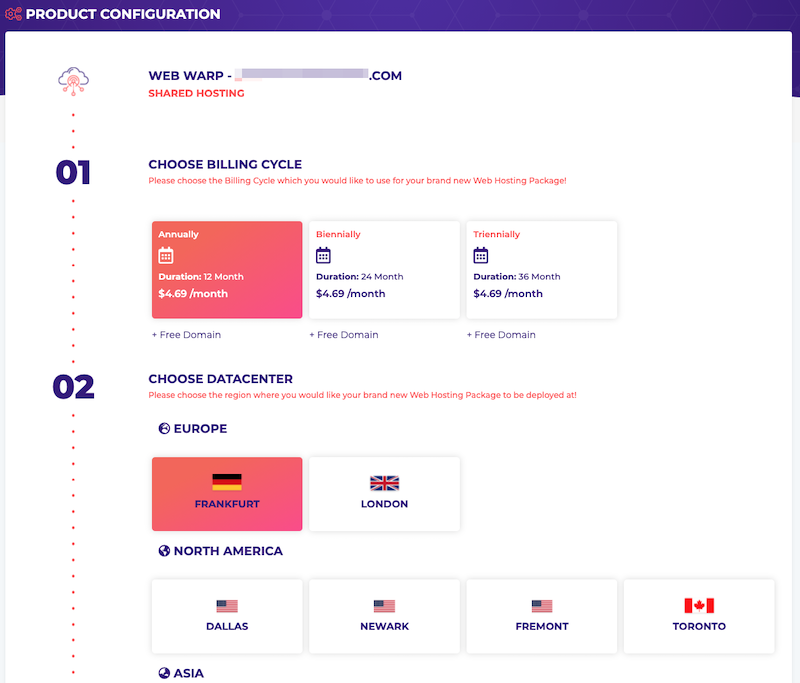
Task: Select the Frankfurt datacenter
Action: (x=227, y=494)
